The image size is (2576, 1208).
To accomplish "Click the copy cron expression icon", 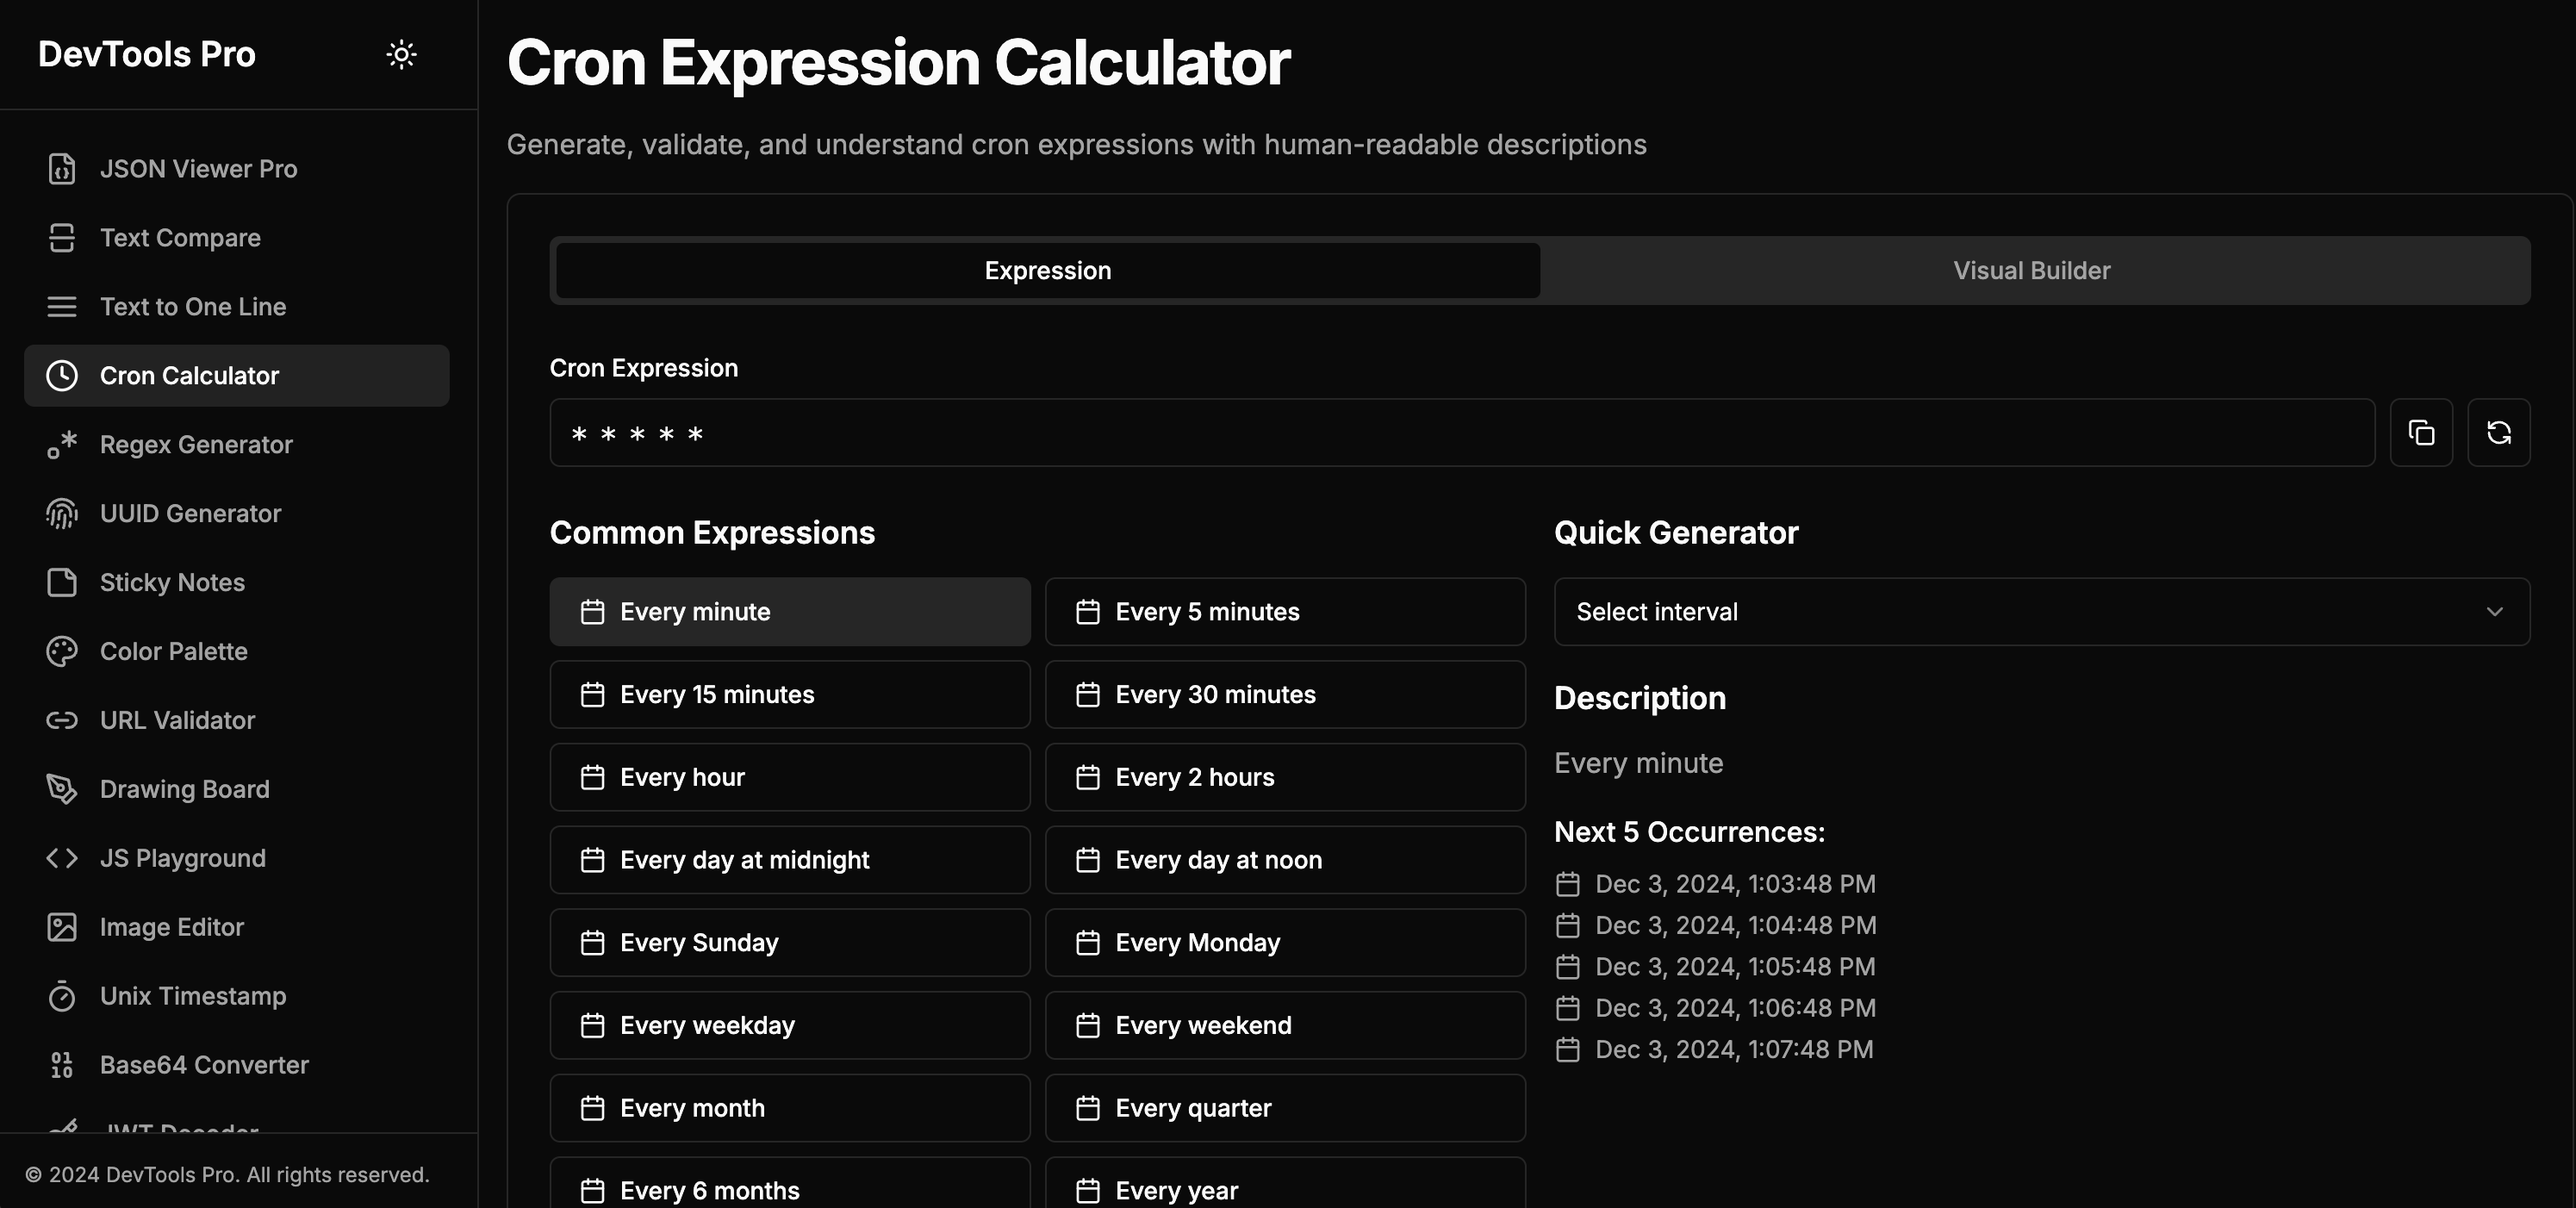I will 2421,433.
